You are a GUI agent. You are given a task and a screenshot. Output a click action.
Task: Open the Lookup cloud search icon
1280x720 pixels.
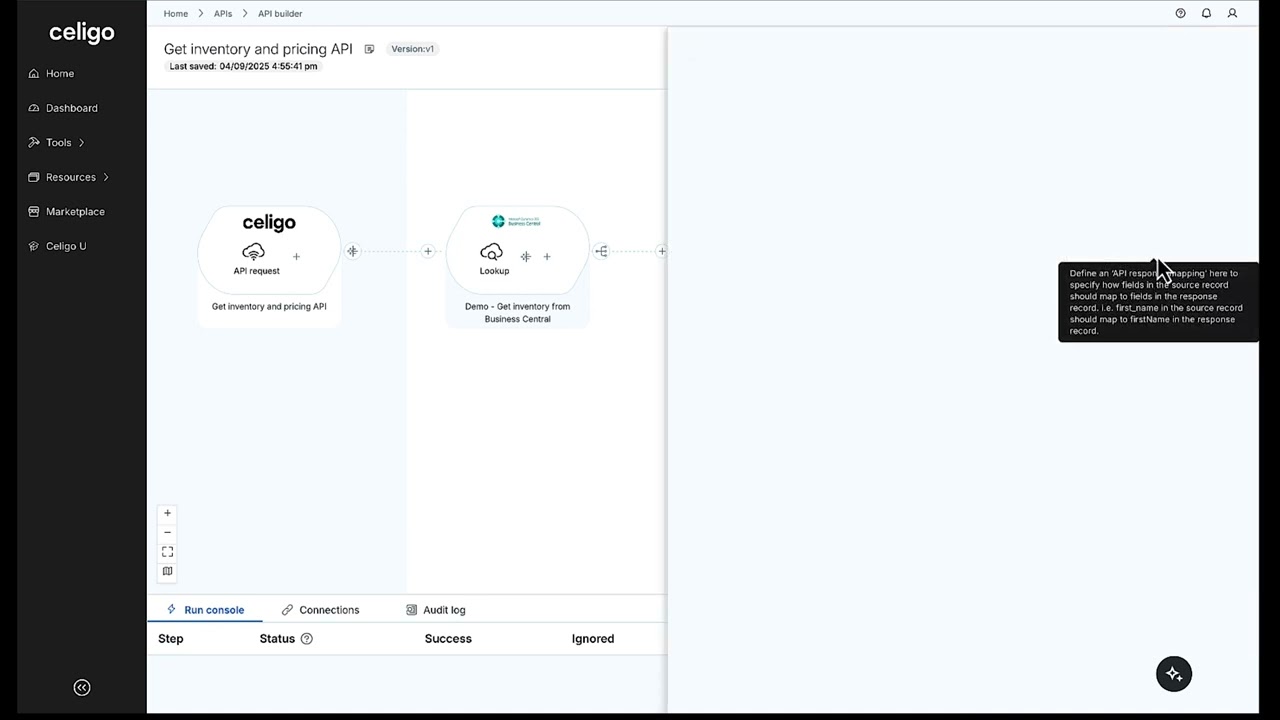(491, 253)
